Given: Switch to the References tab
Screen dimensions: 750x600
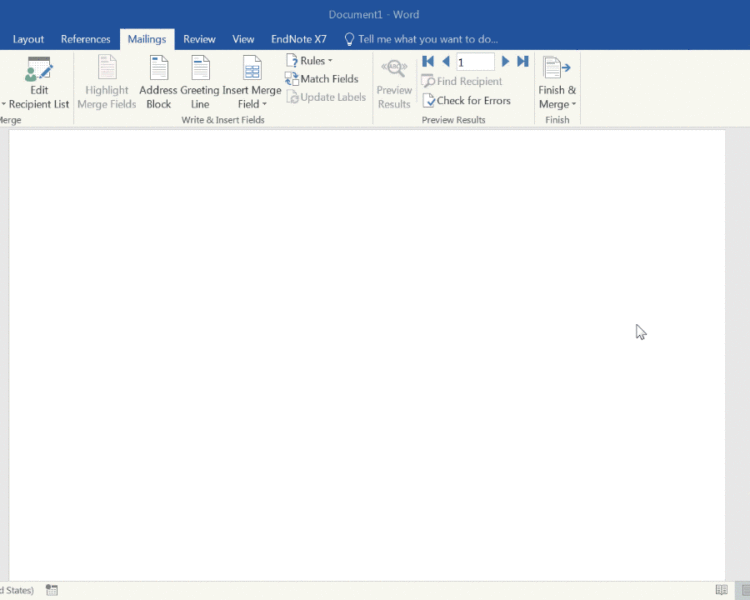Looking at the screenshot, I should click(86, 39).
